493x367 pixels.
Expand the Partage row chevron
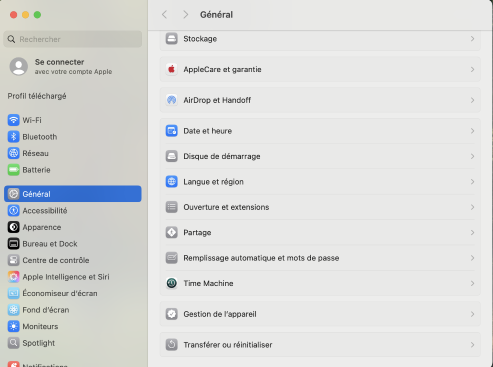(472, 233)
